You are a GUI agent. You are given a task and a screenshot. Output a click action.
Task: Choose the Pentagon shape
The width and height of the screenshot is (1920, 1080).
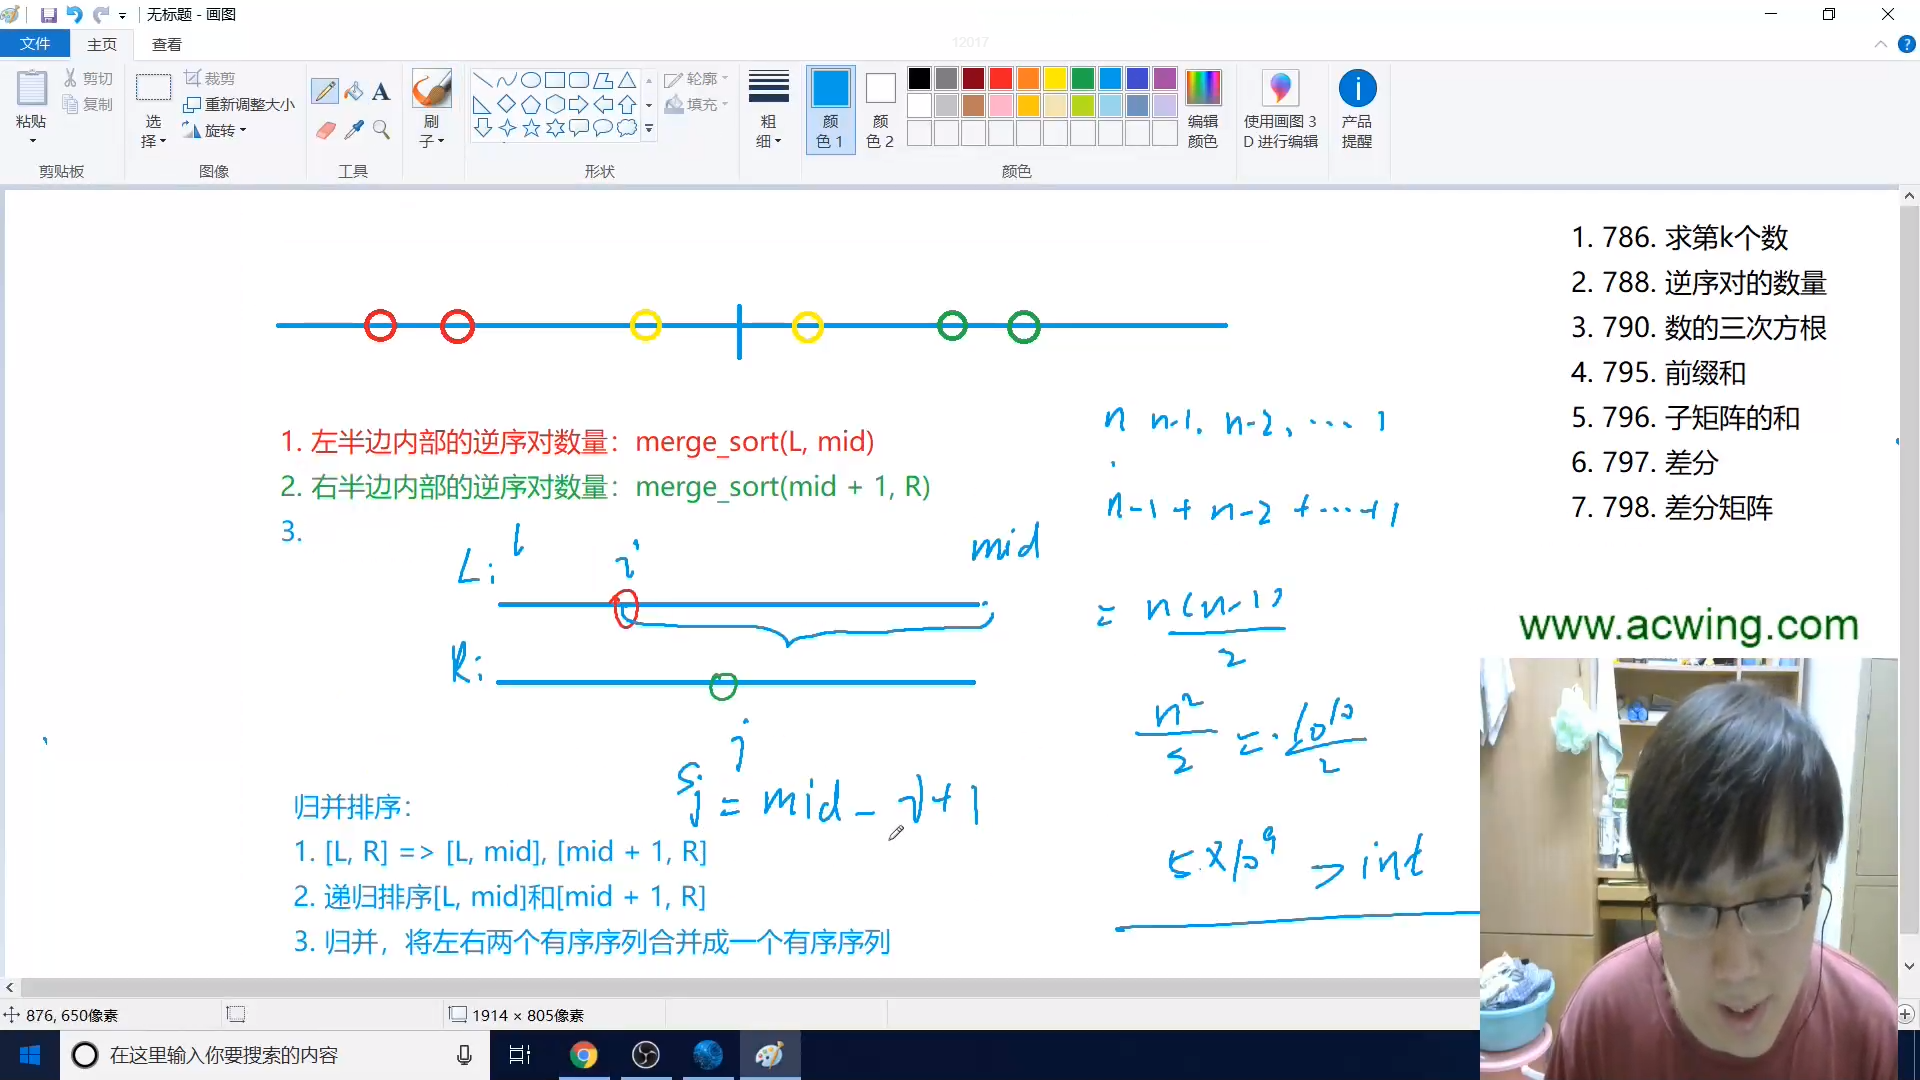pos(530,104)
